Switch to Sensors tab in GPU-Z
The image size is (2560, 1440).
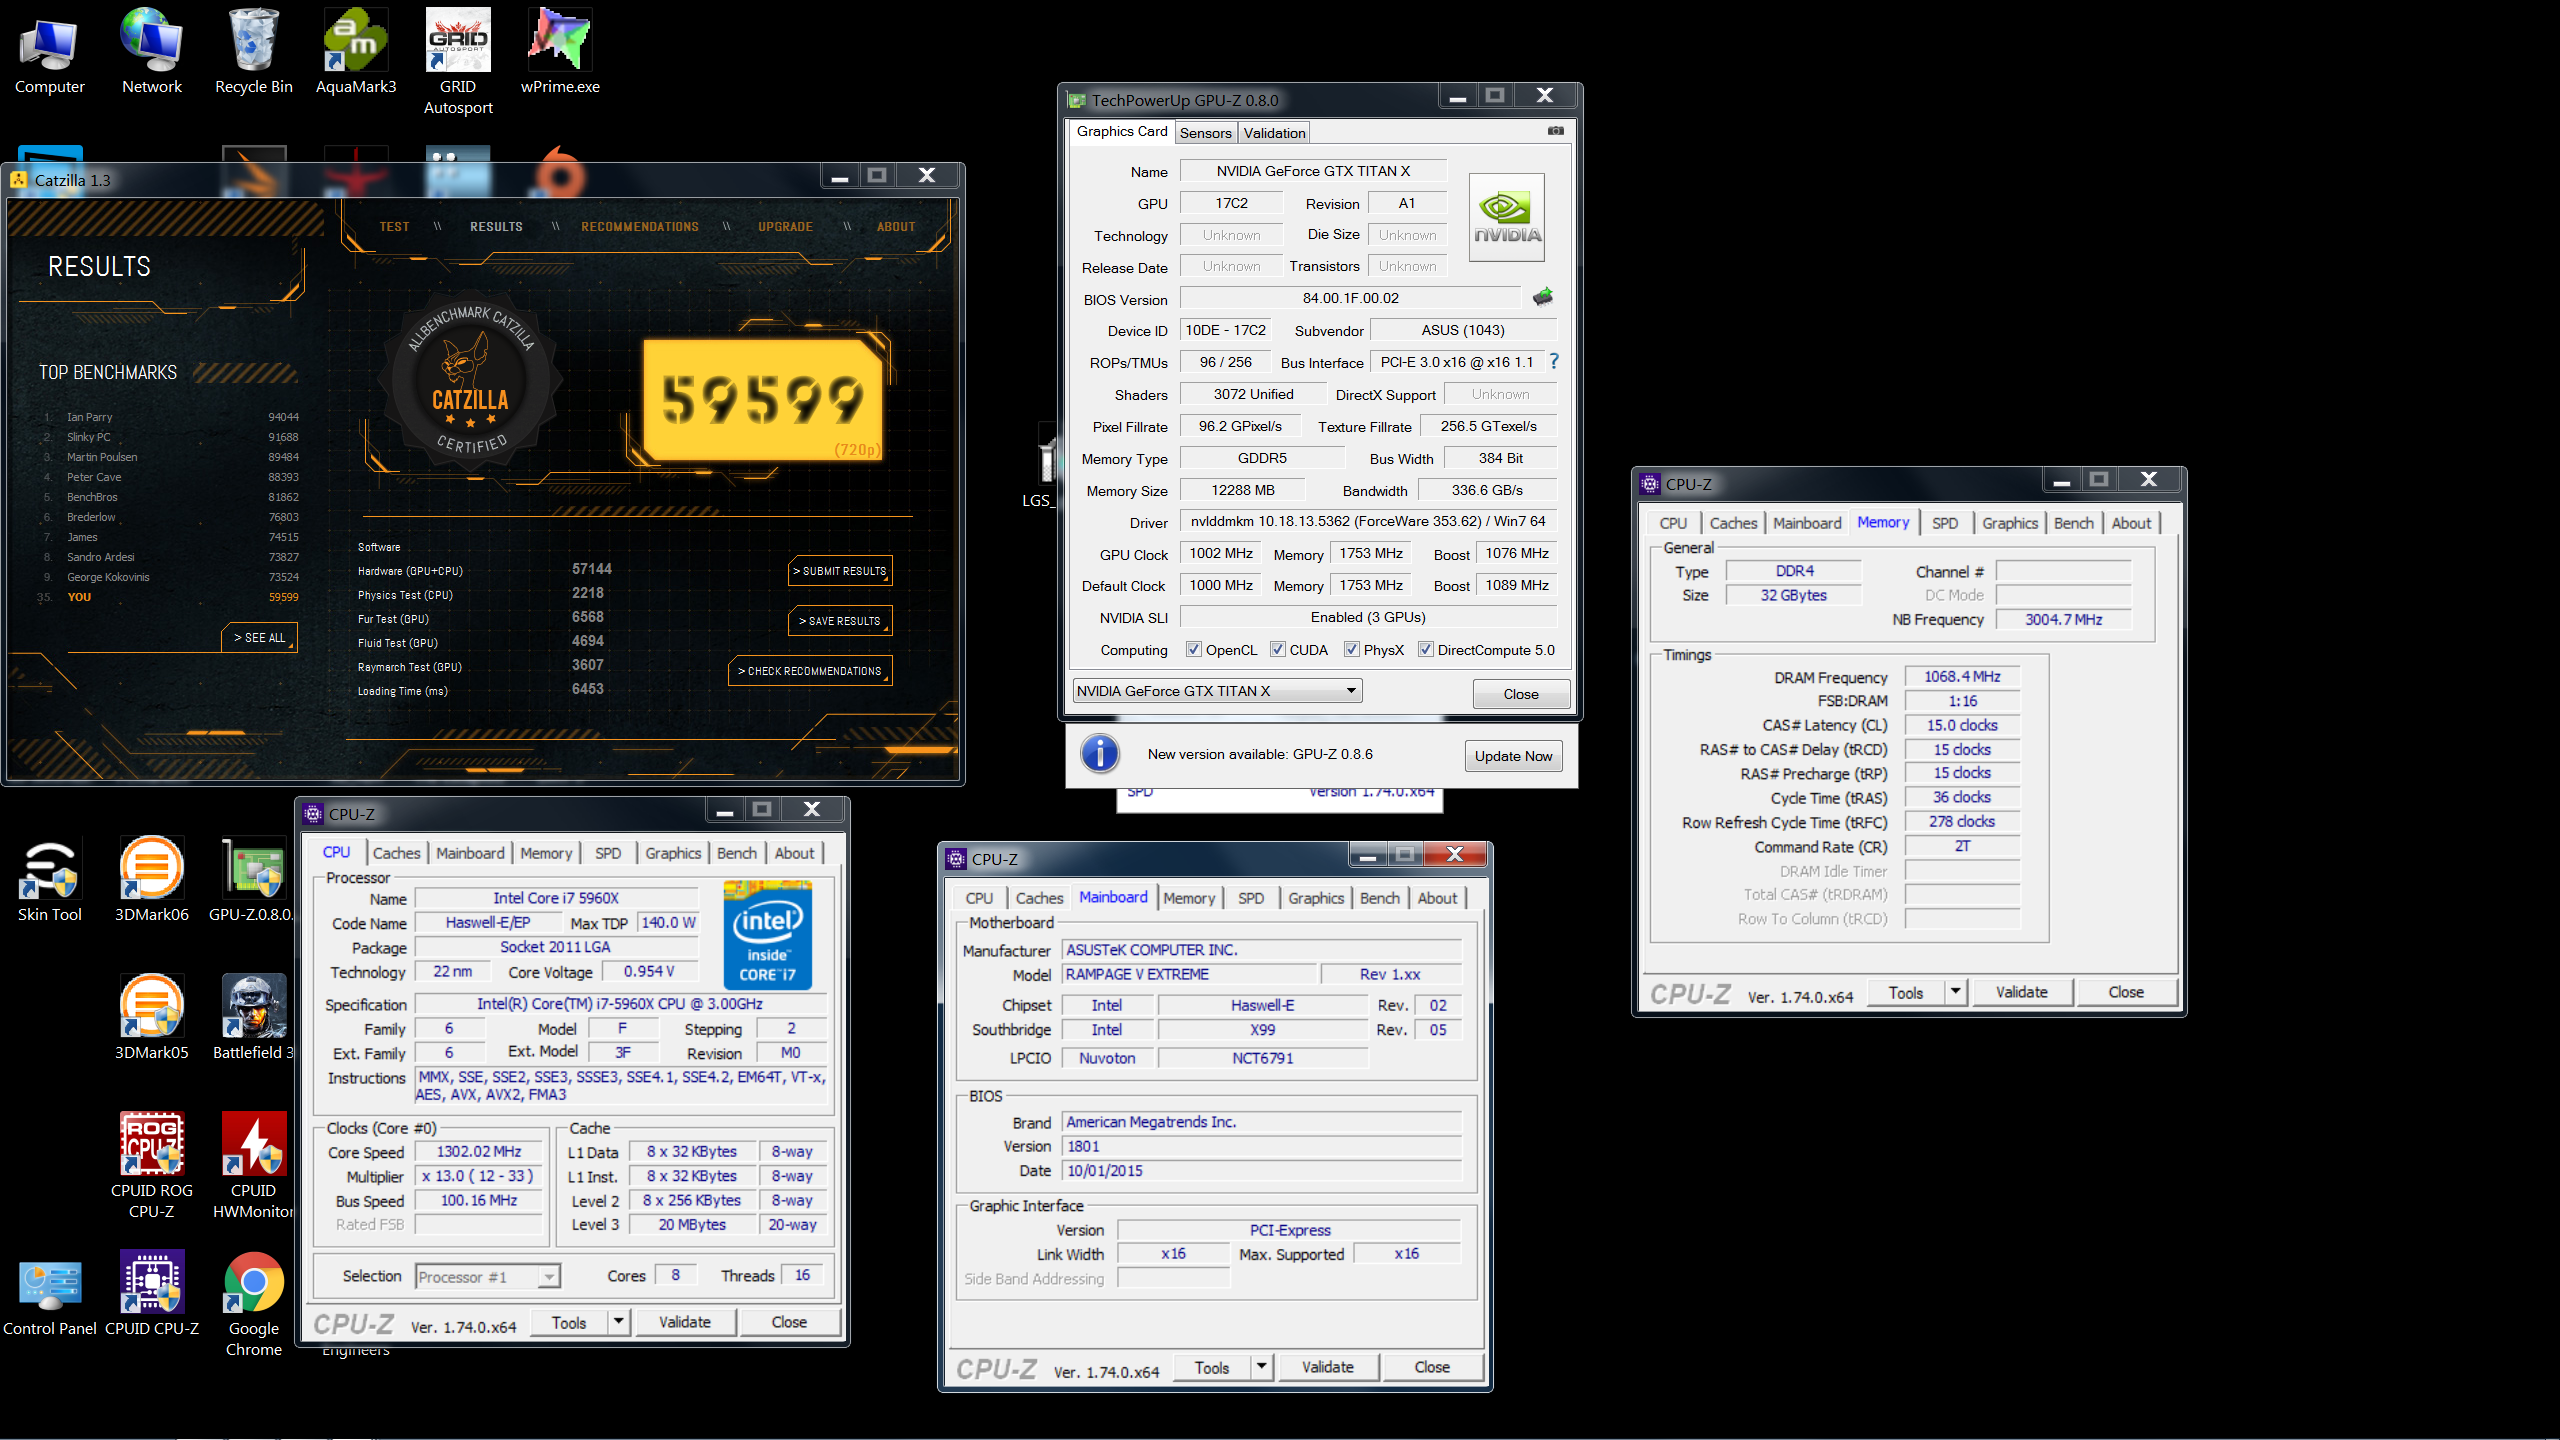click(1205, 133)
